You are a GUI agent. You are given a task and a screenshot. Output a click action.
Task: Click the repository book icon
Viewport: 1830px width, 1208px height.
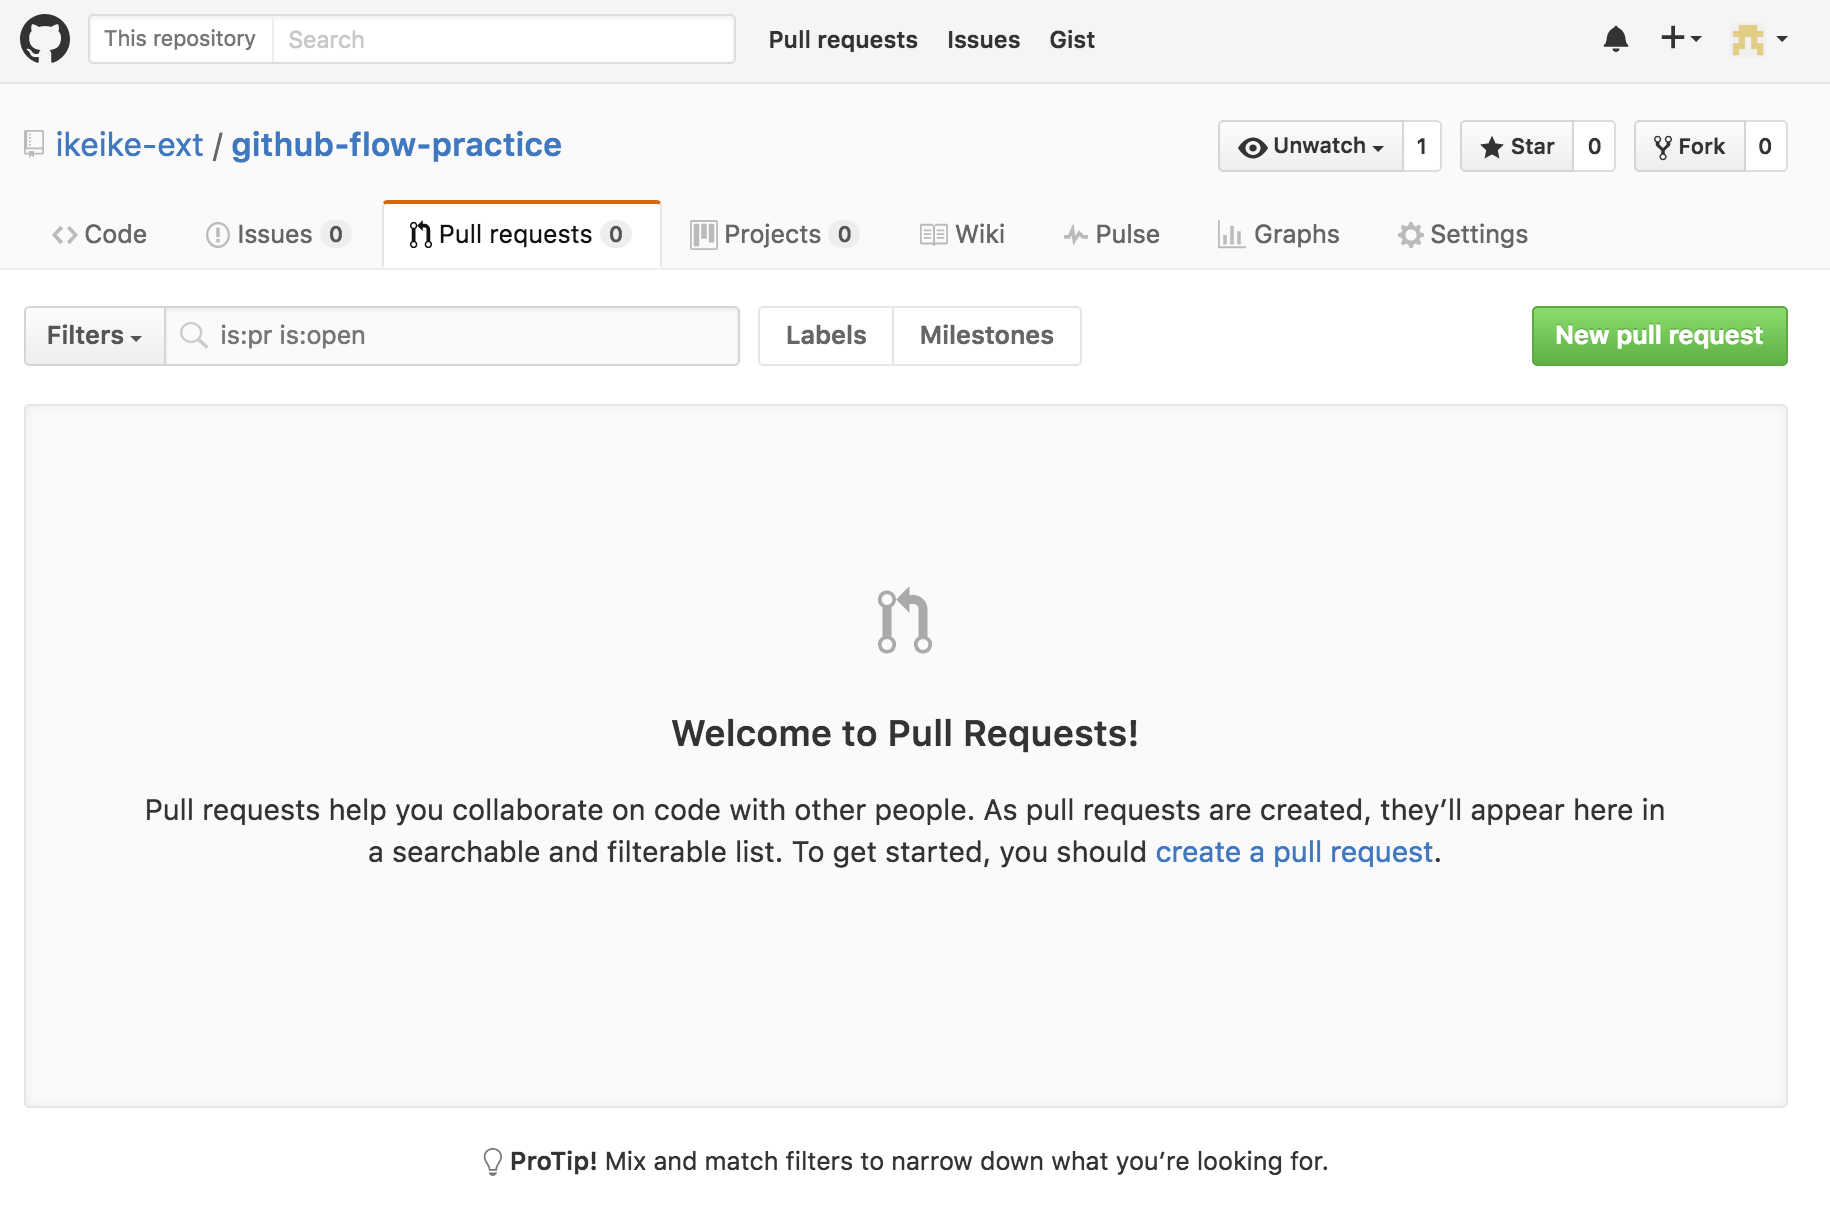(34, 144)
